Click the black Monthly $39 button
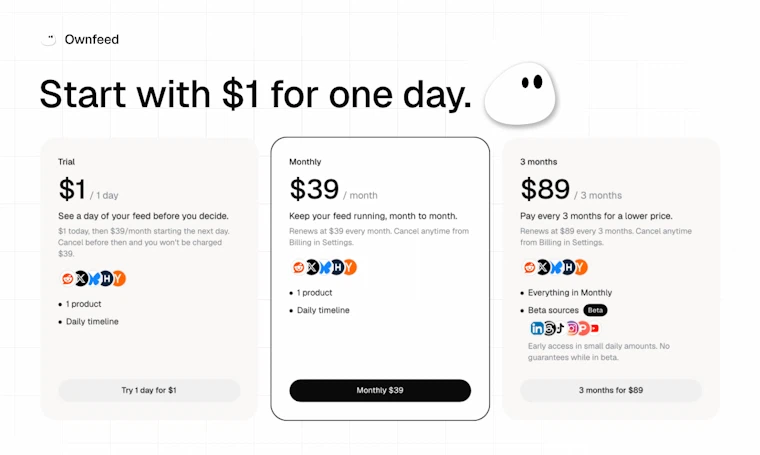 click(x=380, y=390)
